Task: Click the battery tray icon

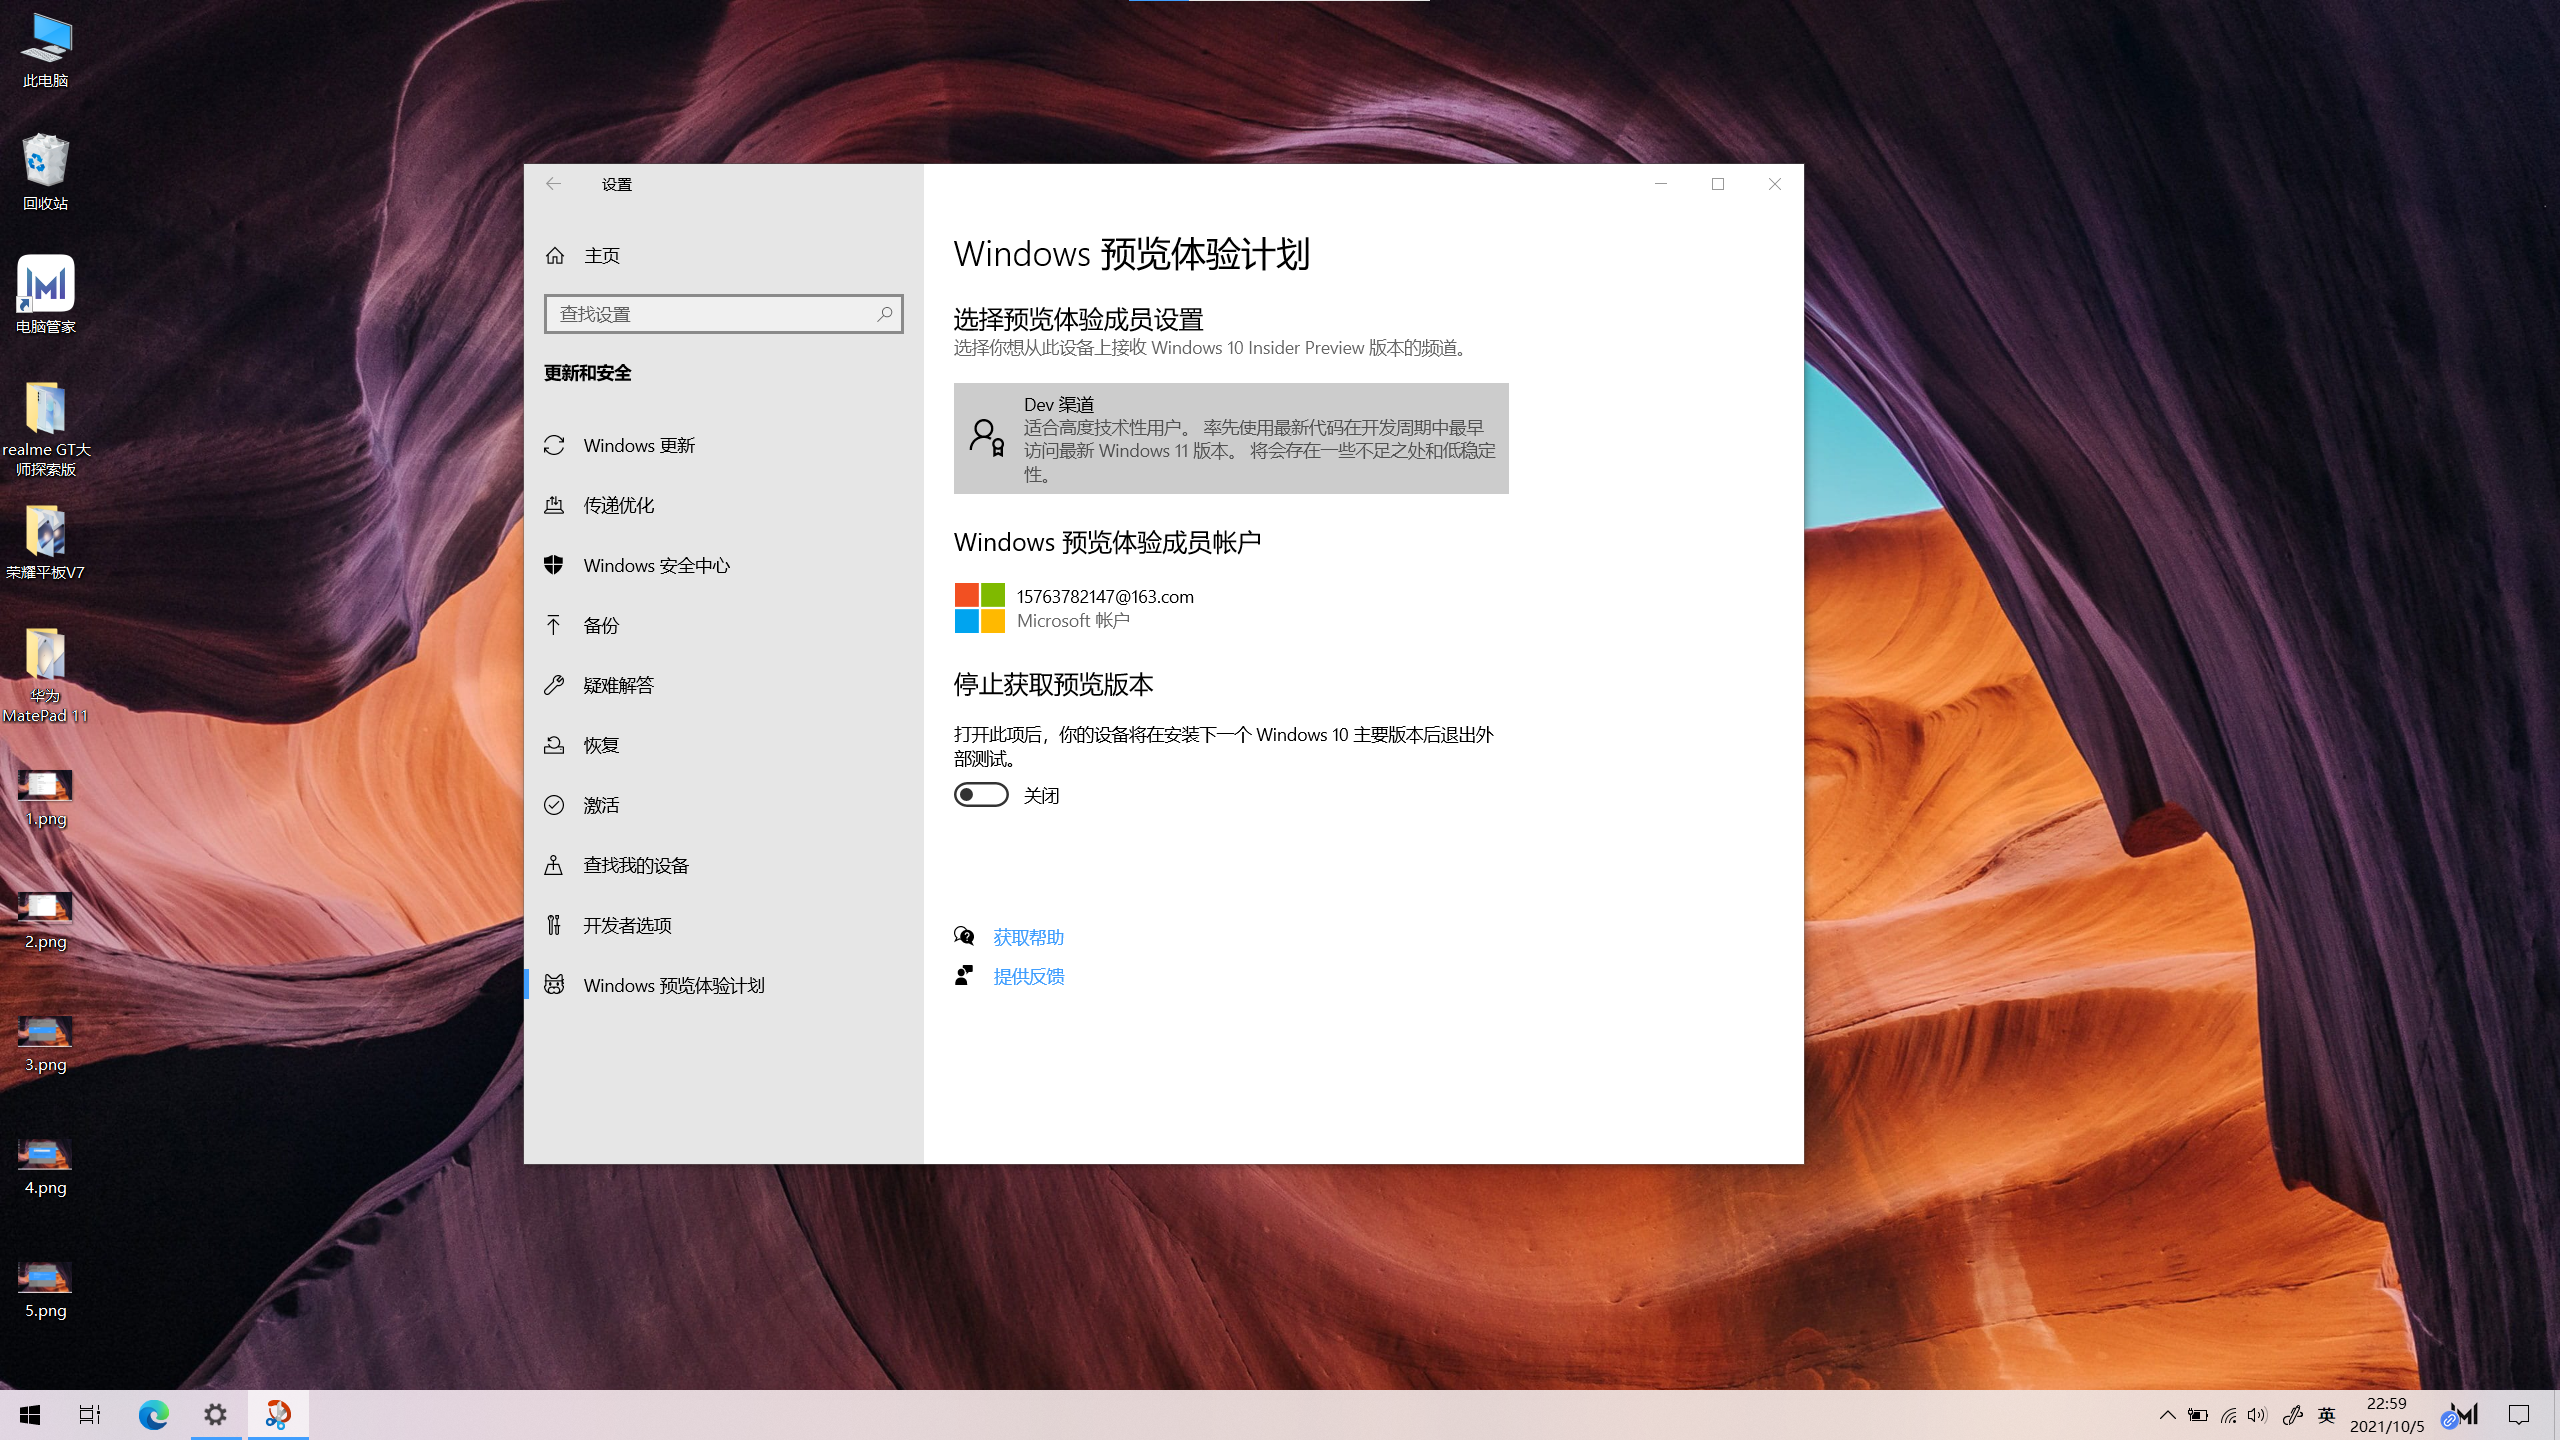Action: point(2197,1415)
